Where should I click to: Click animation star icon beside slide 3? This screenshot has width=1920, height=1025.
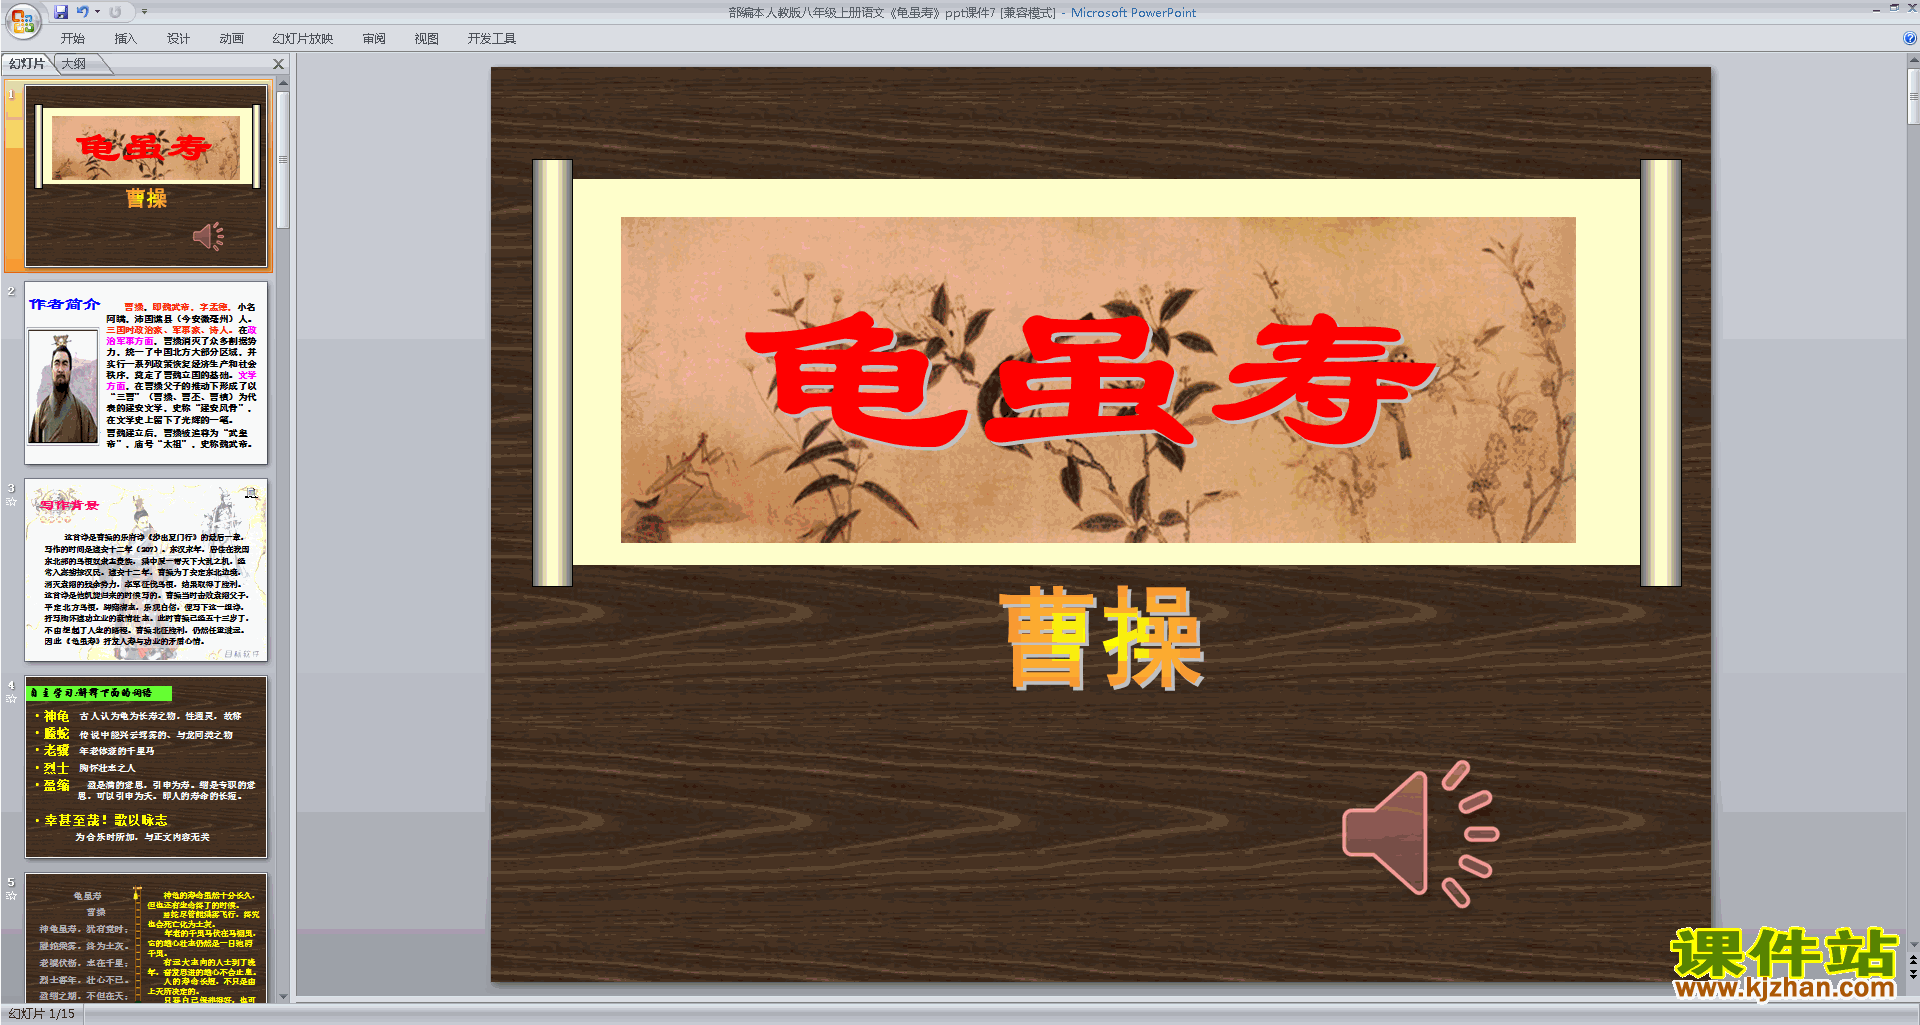coord(11,501)
